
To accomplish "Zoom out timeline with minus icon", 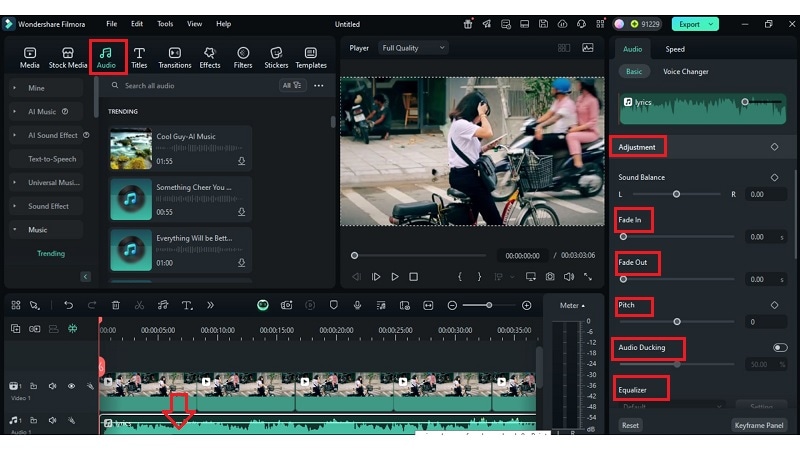I will [x=452, y=305].
